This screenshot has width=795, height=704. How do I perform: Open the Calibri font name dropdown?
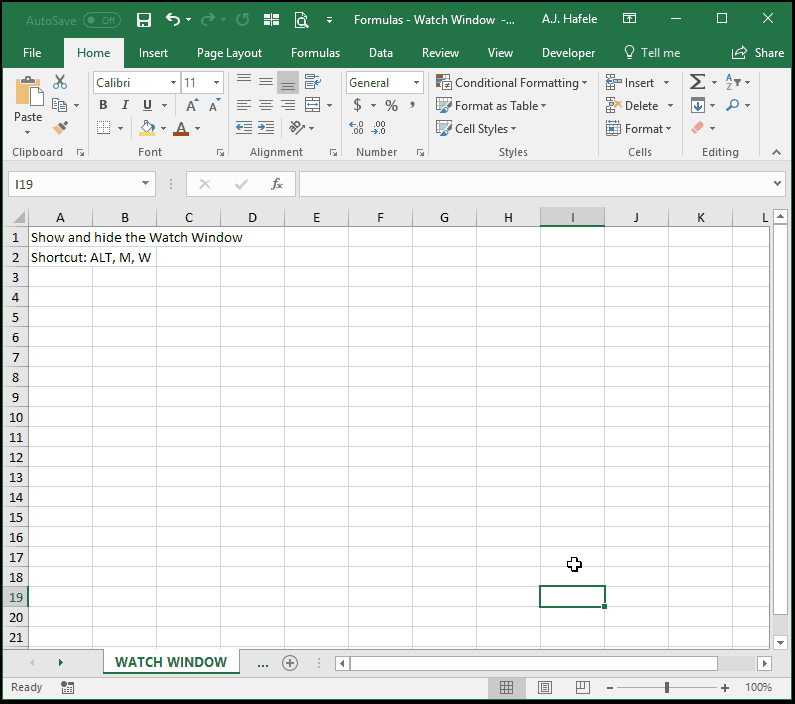[173, 83]
